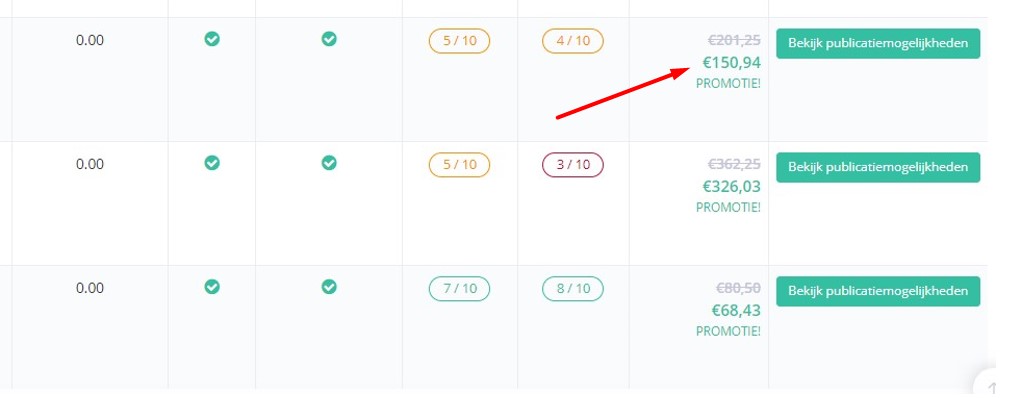
Task: Click the struck-through price €362,25
Action: 734,164
